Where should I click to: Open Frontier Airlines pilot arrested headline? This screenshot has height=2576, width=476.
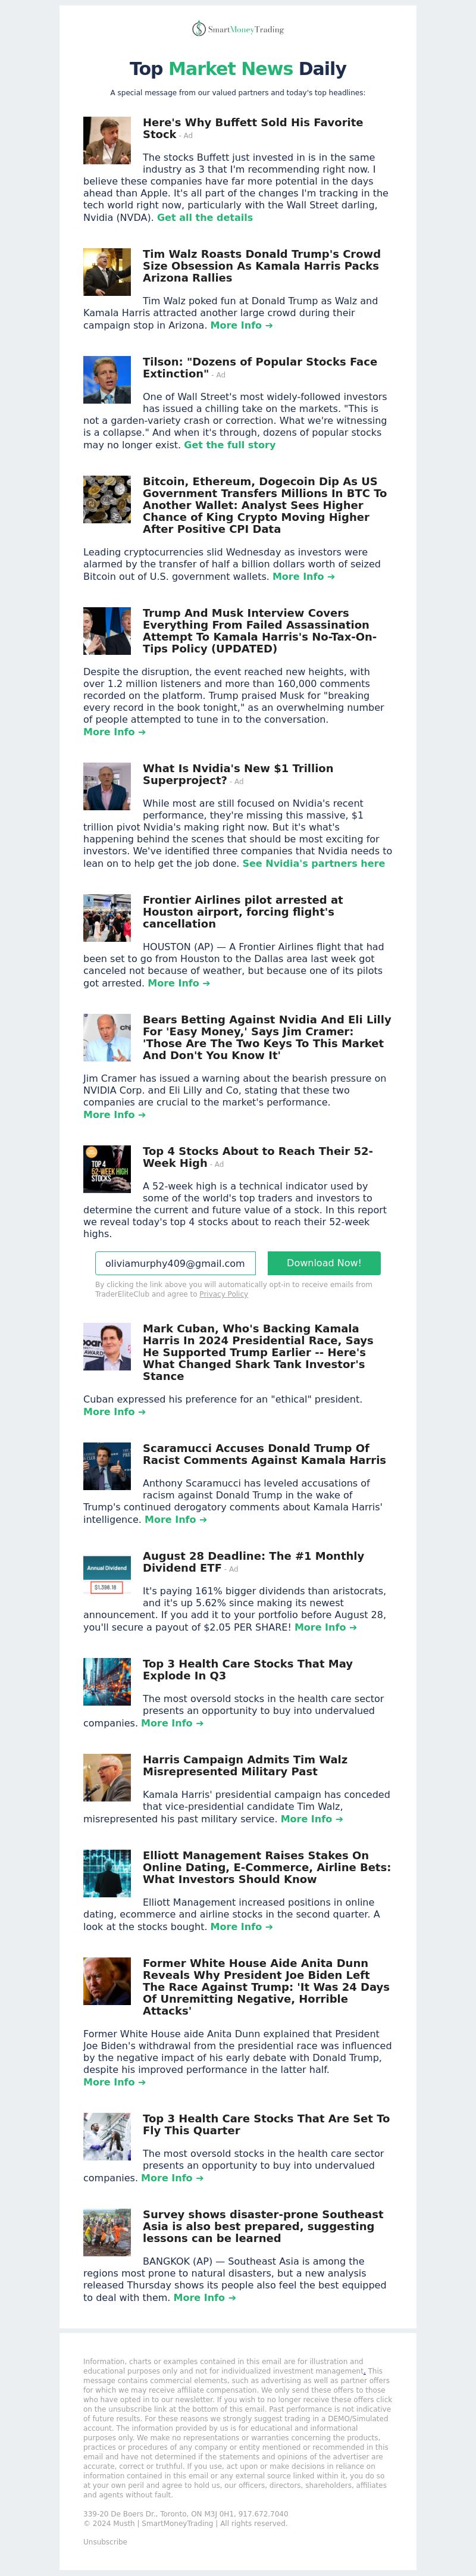[x=243, y=911]
